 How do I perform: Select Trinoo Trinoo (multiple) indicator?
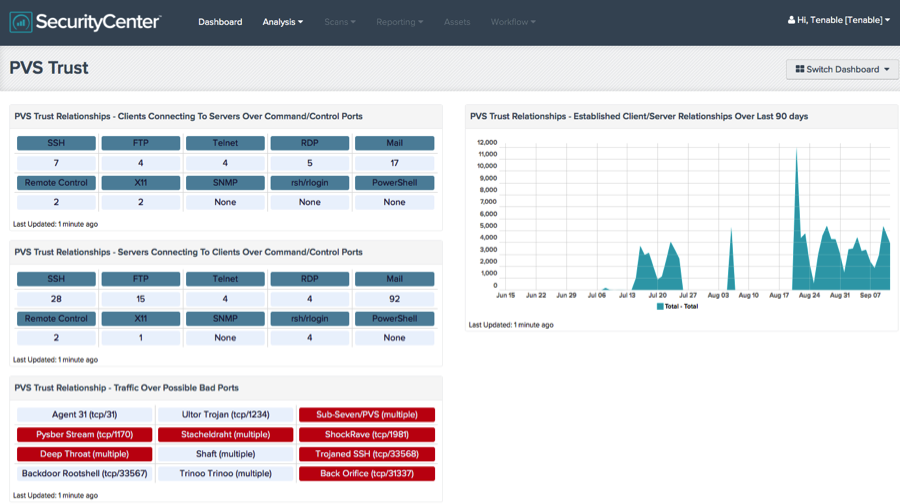tap(226, 474)
